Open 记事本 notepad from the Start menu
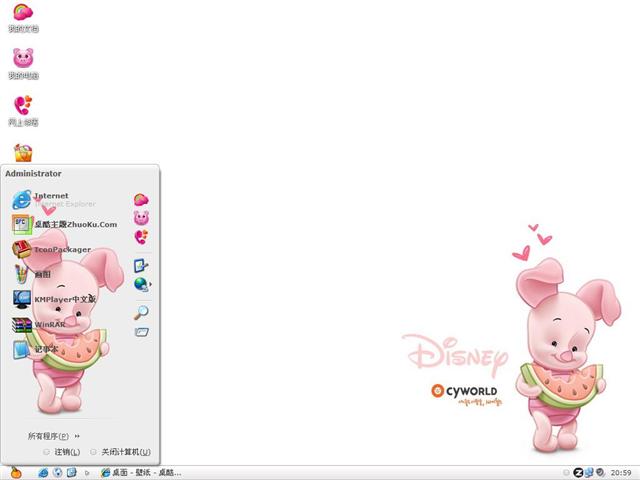 (x=35, y=349)
